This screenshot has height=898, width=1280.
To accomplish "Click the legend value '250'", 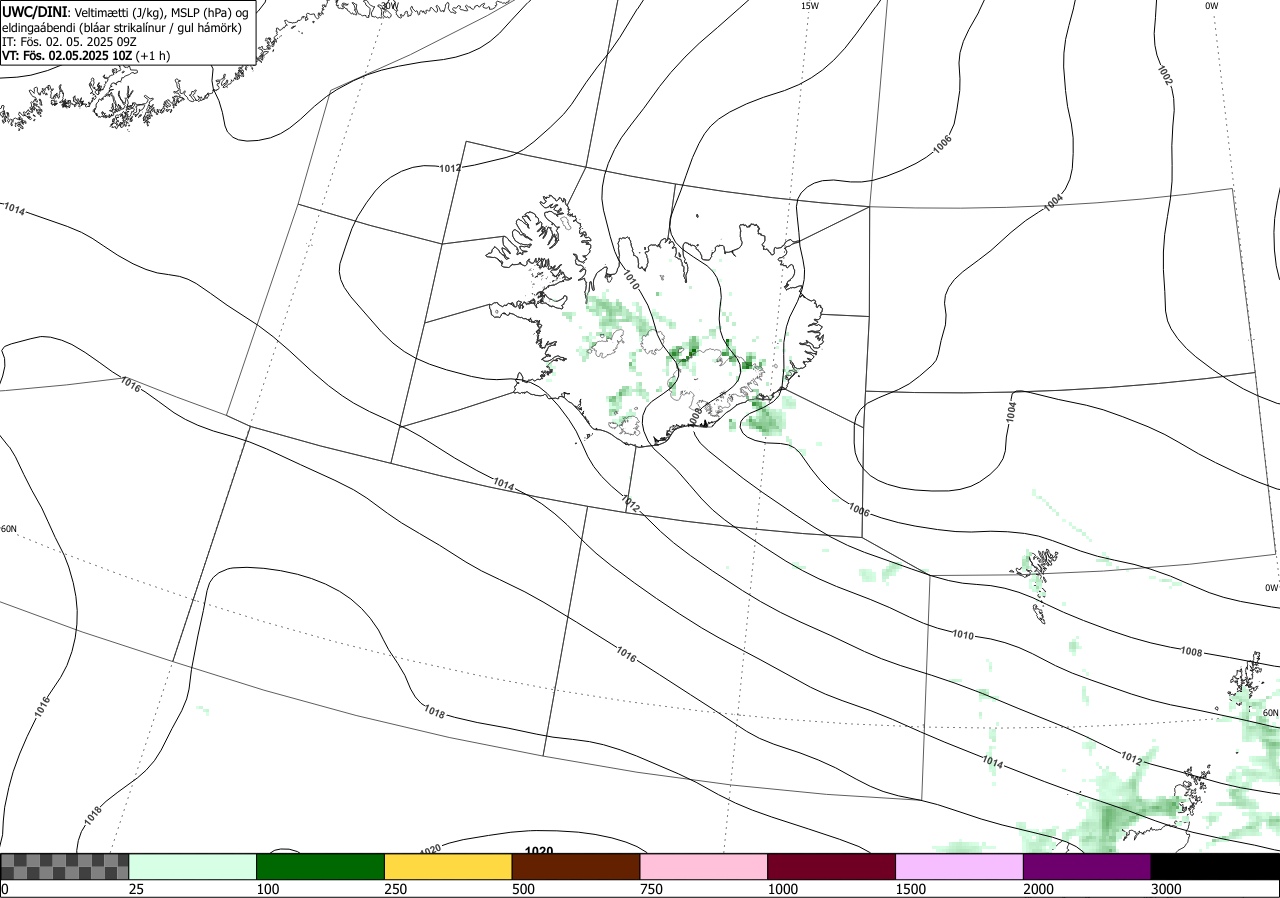I will [396, 889].
